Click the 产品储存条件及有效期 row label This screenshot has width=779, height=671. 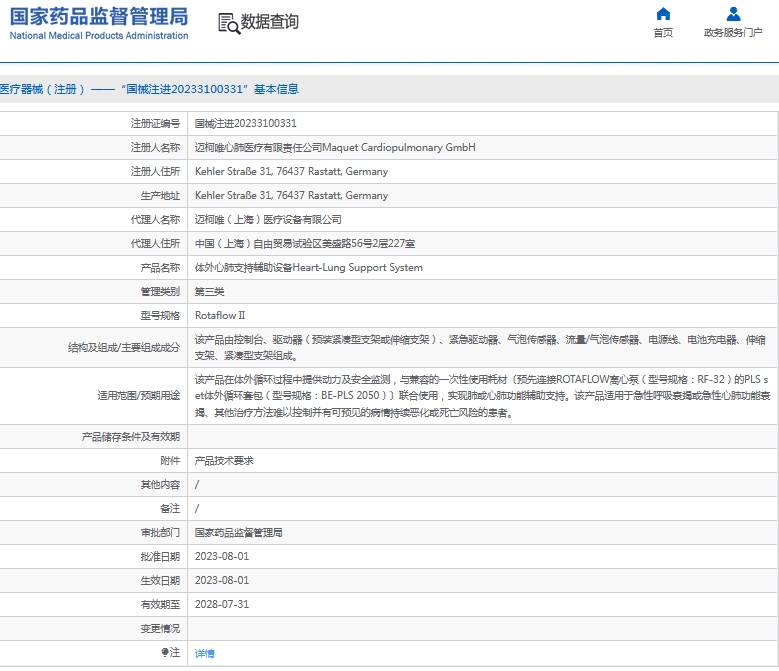(x=131, y=437)
